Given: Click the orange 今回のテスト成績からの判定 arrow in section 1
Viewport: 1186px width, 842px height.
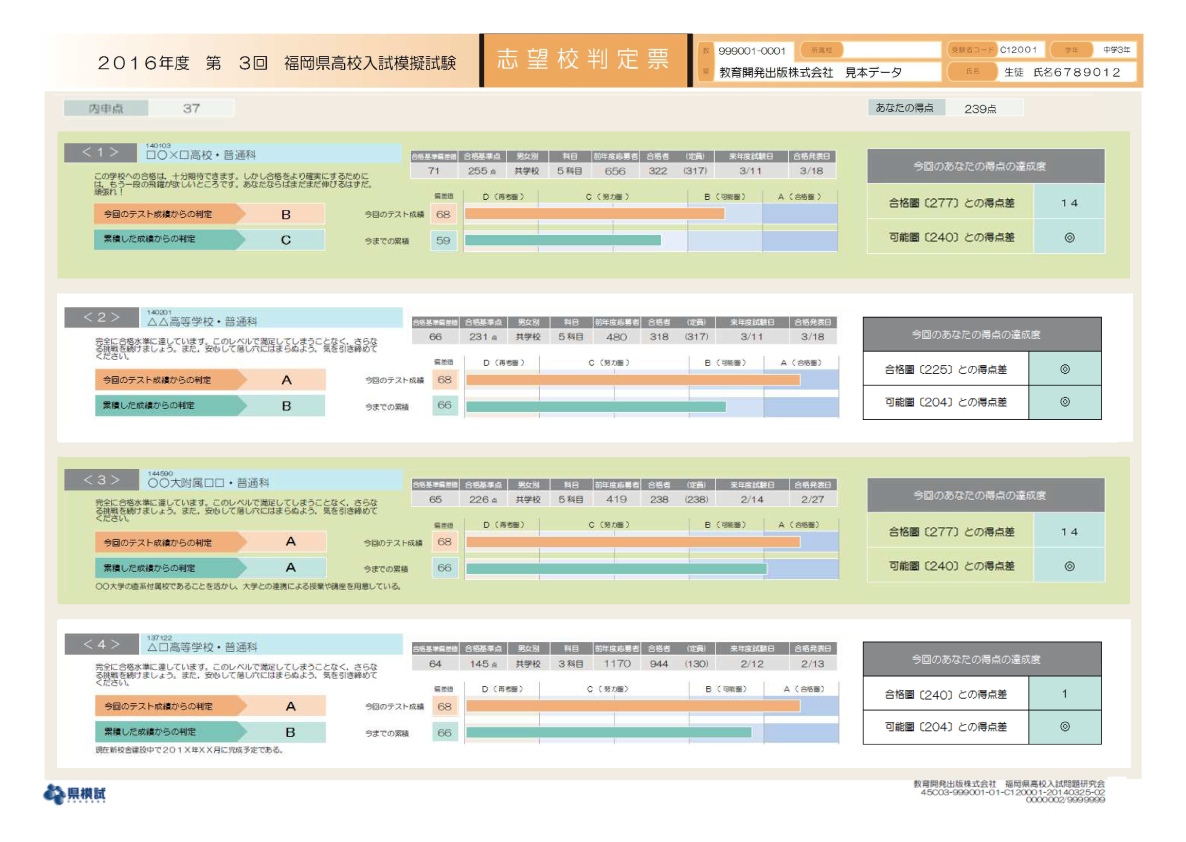Looking at the screenshot, I should [168, 214].
